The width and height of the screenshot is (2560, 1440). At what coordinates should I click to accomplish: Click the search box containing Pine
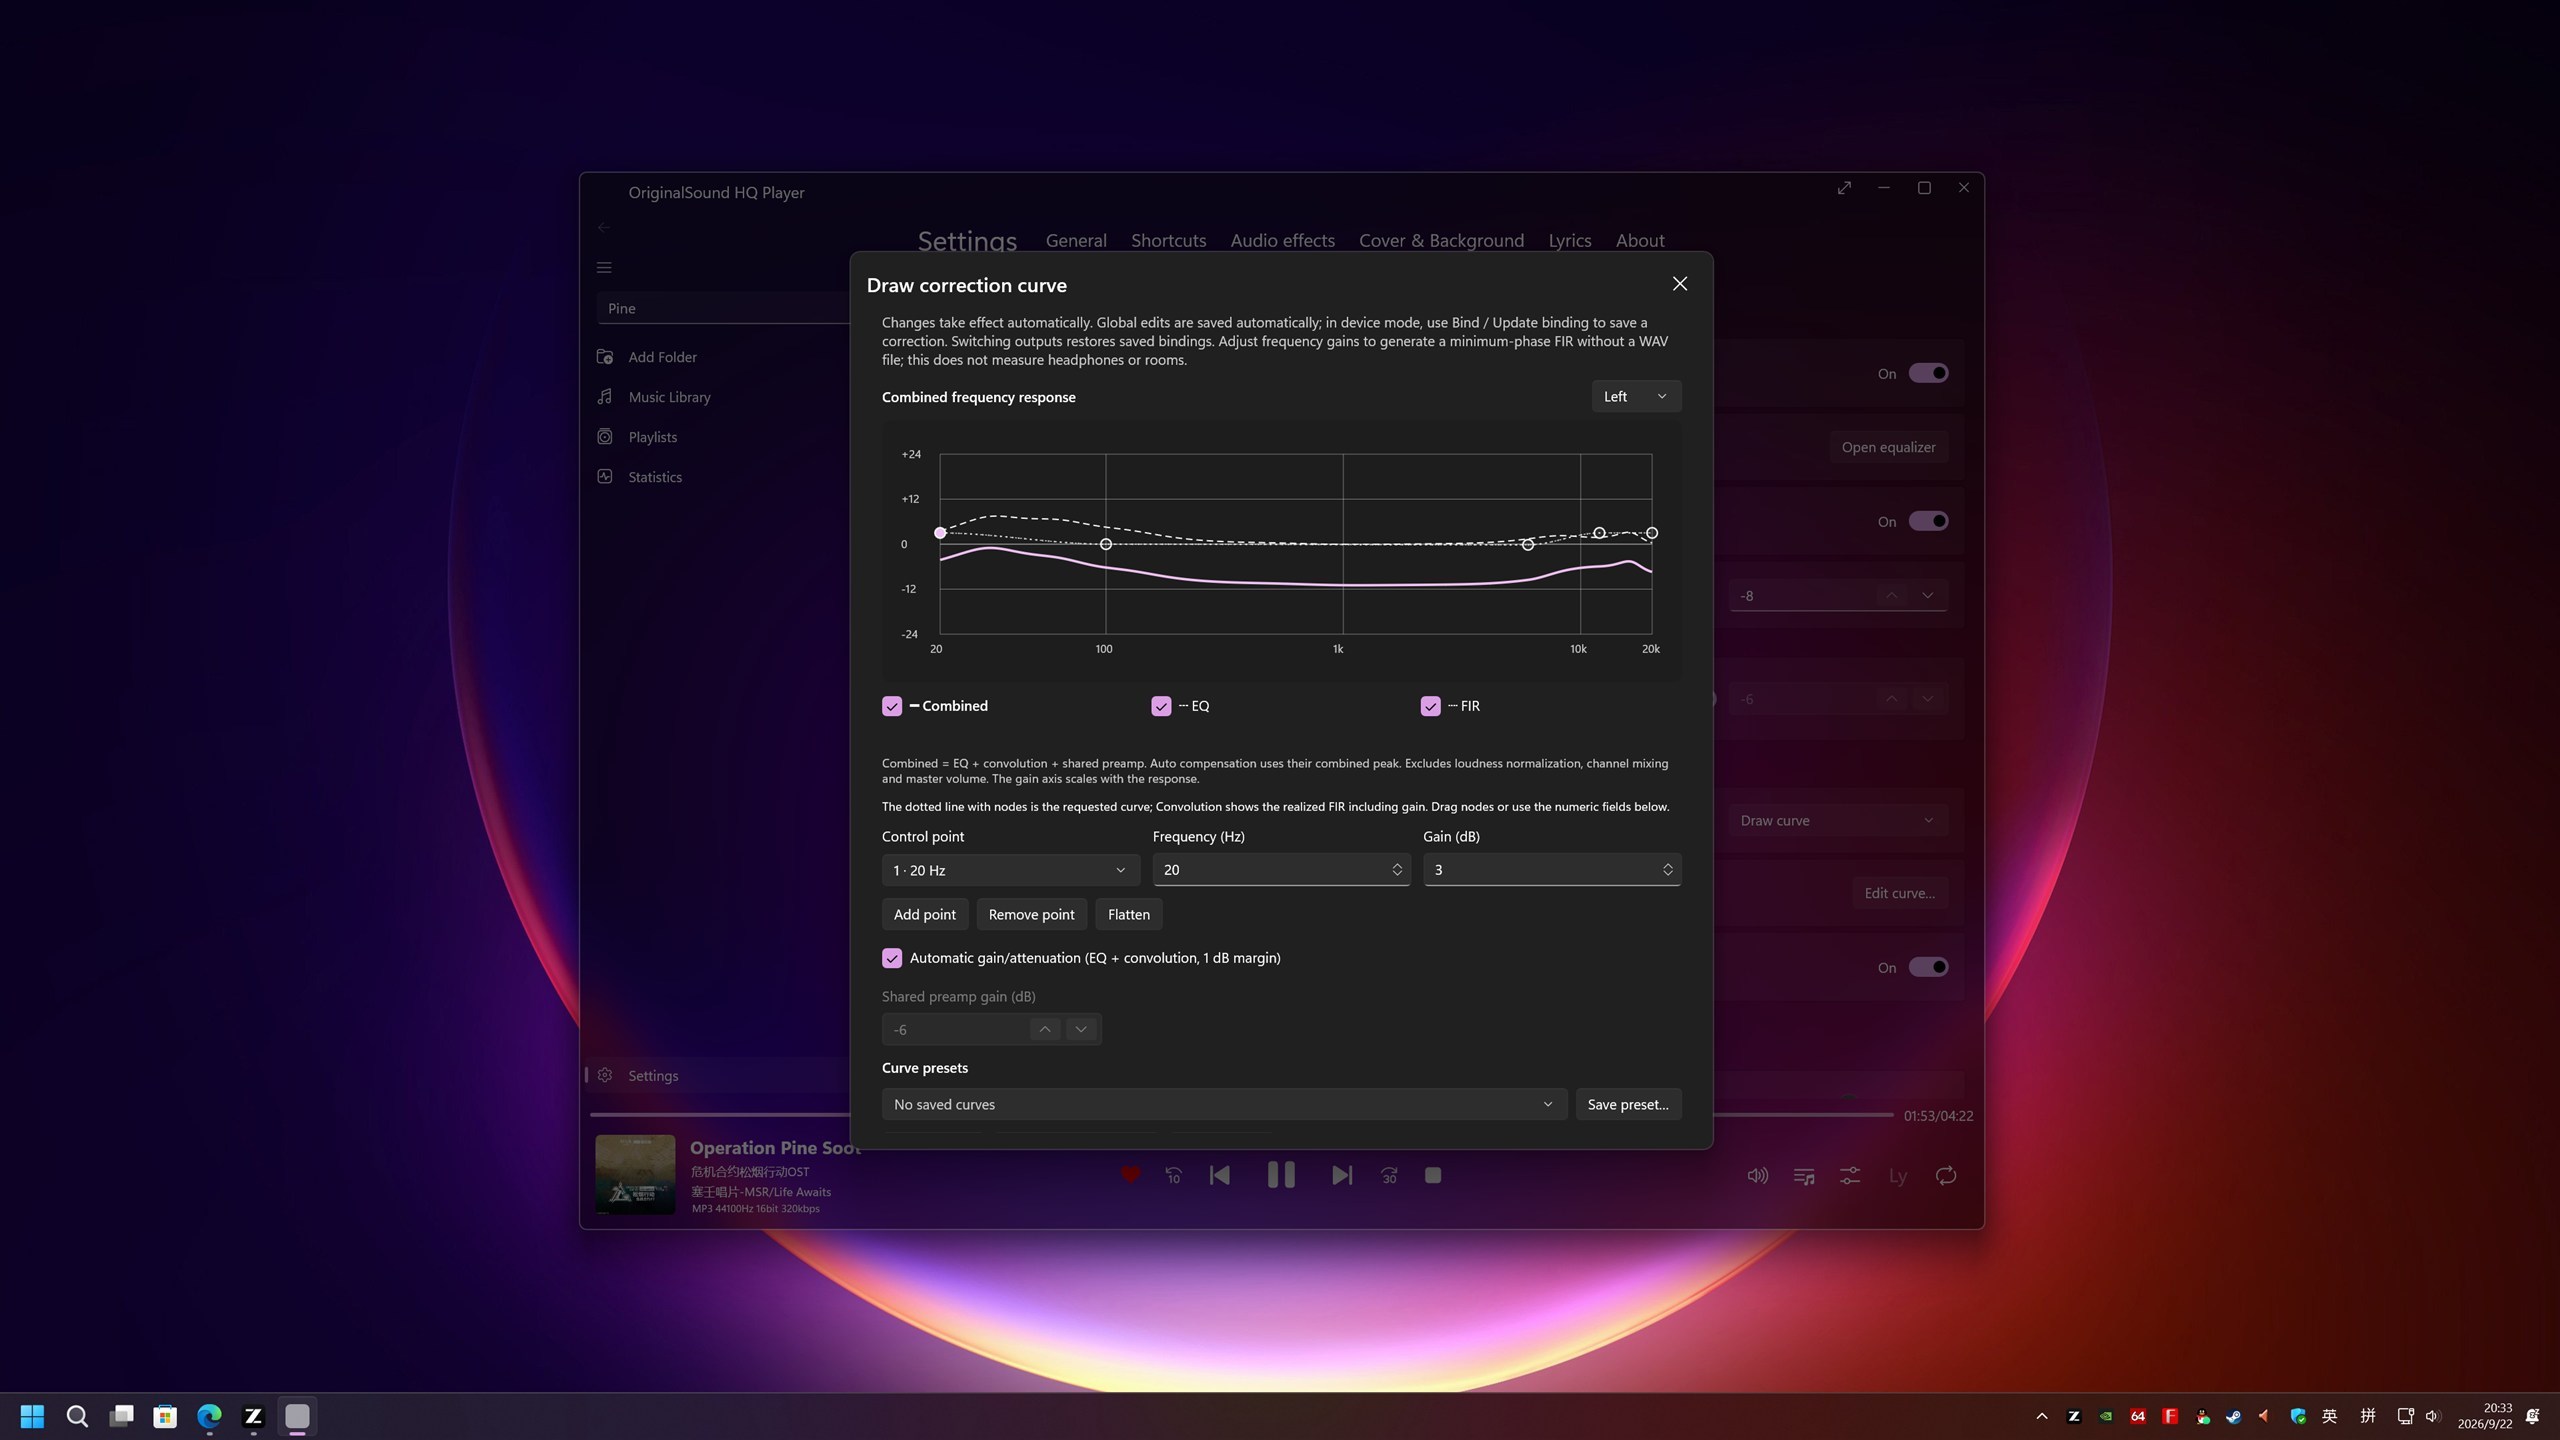(725, 308)
